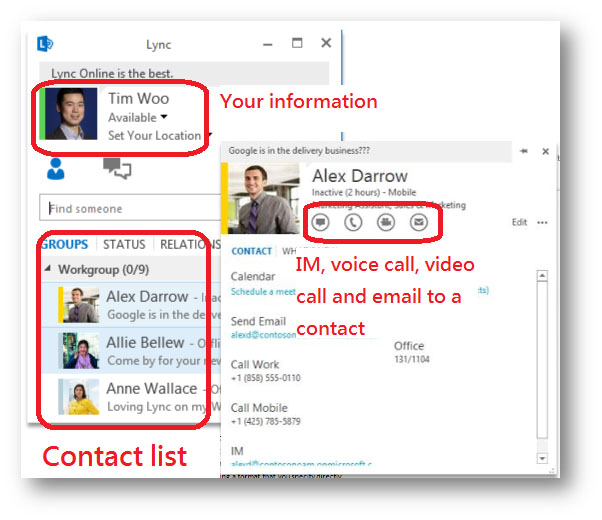Collapse the Workgroup contact group
The image size is (602, 520).
(x=49, y=270)
